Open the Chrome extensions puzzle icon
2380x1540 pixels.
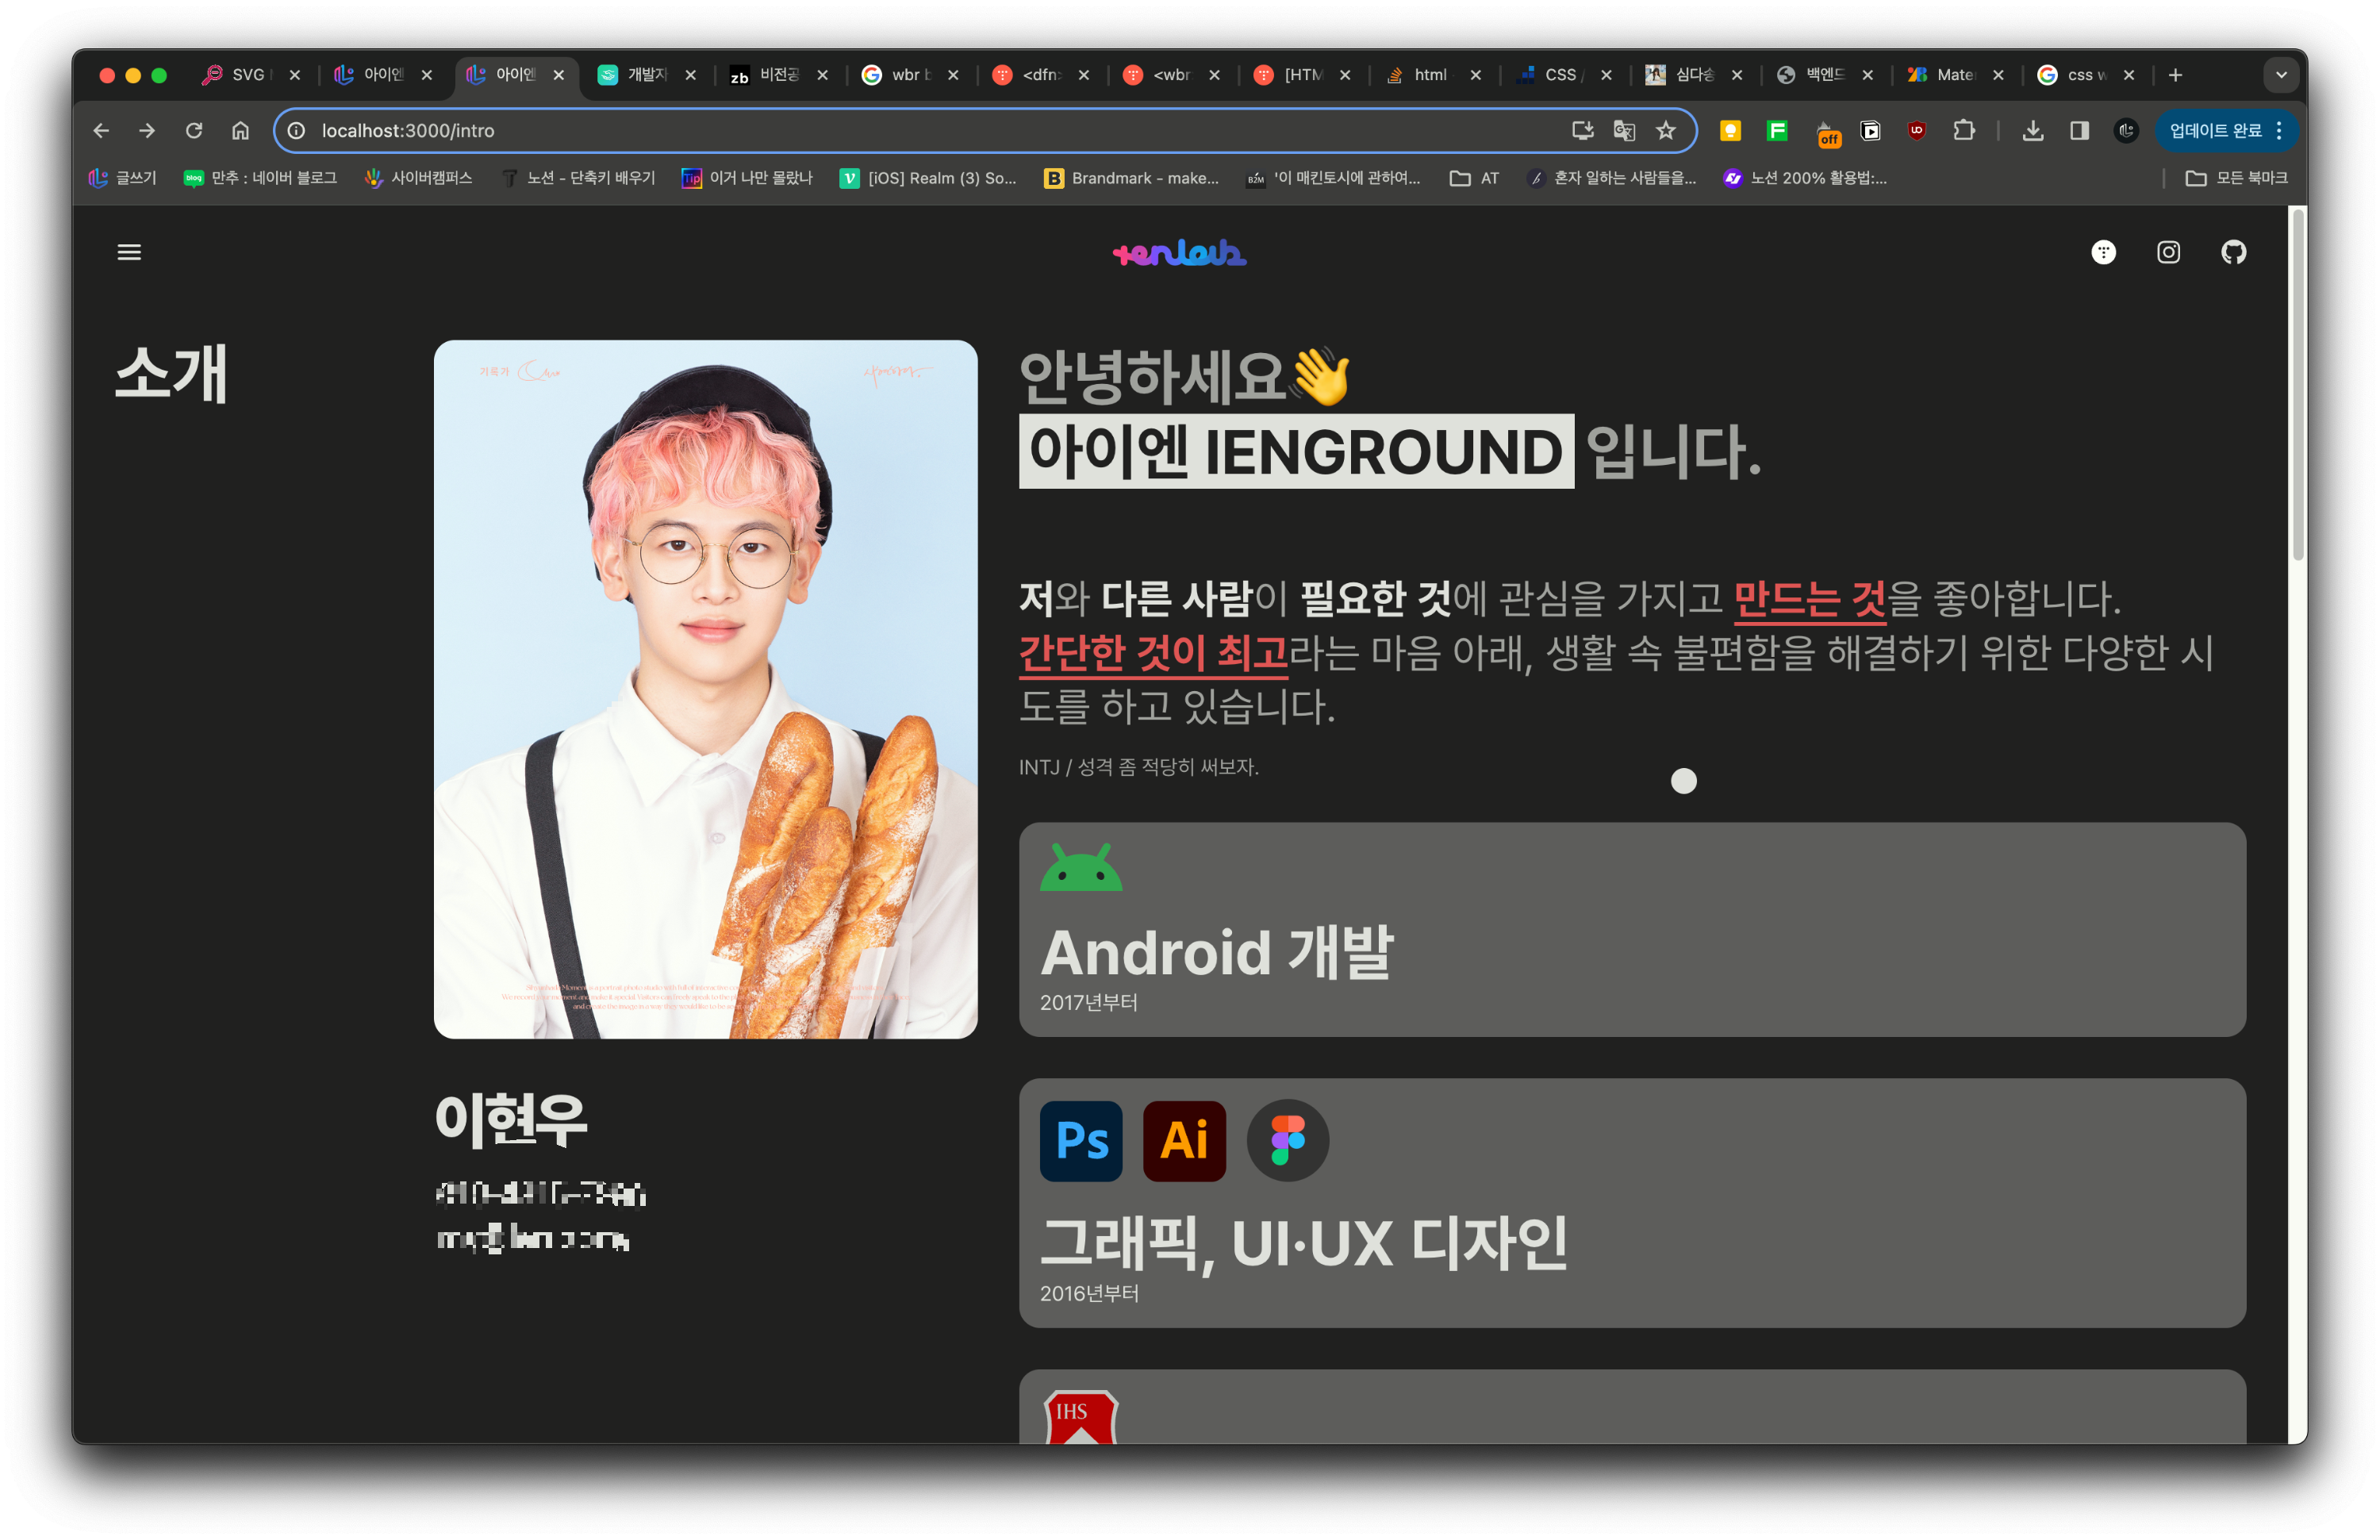[x=1963, y=130]
